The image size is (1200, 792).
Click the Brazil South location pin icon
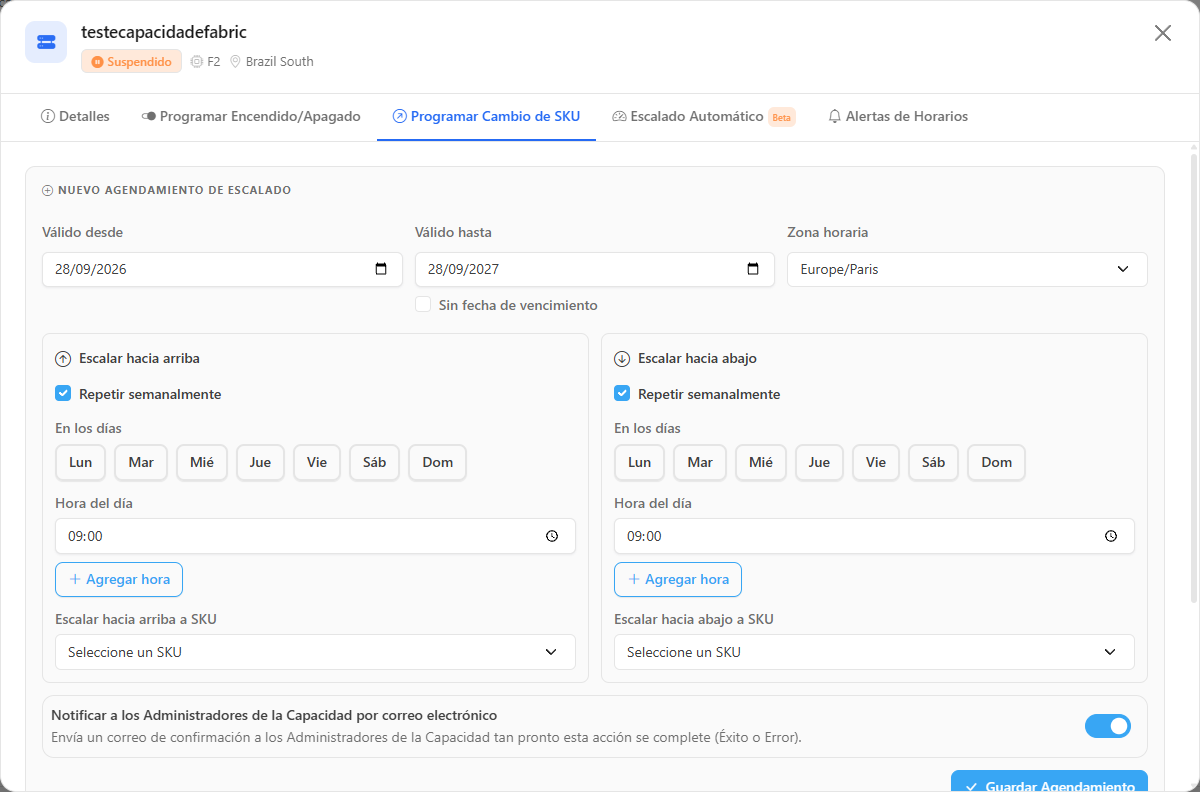pos(236,61)
